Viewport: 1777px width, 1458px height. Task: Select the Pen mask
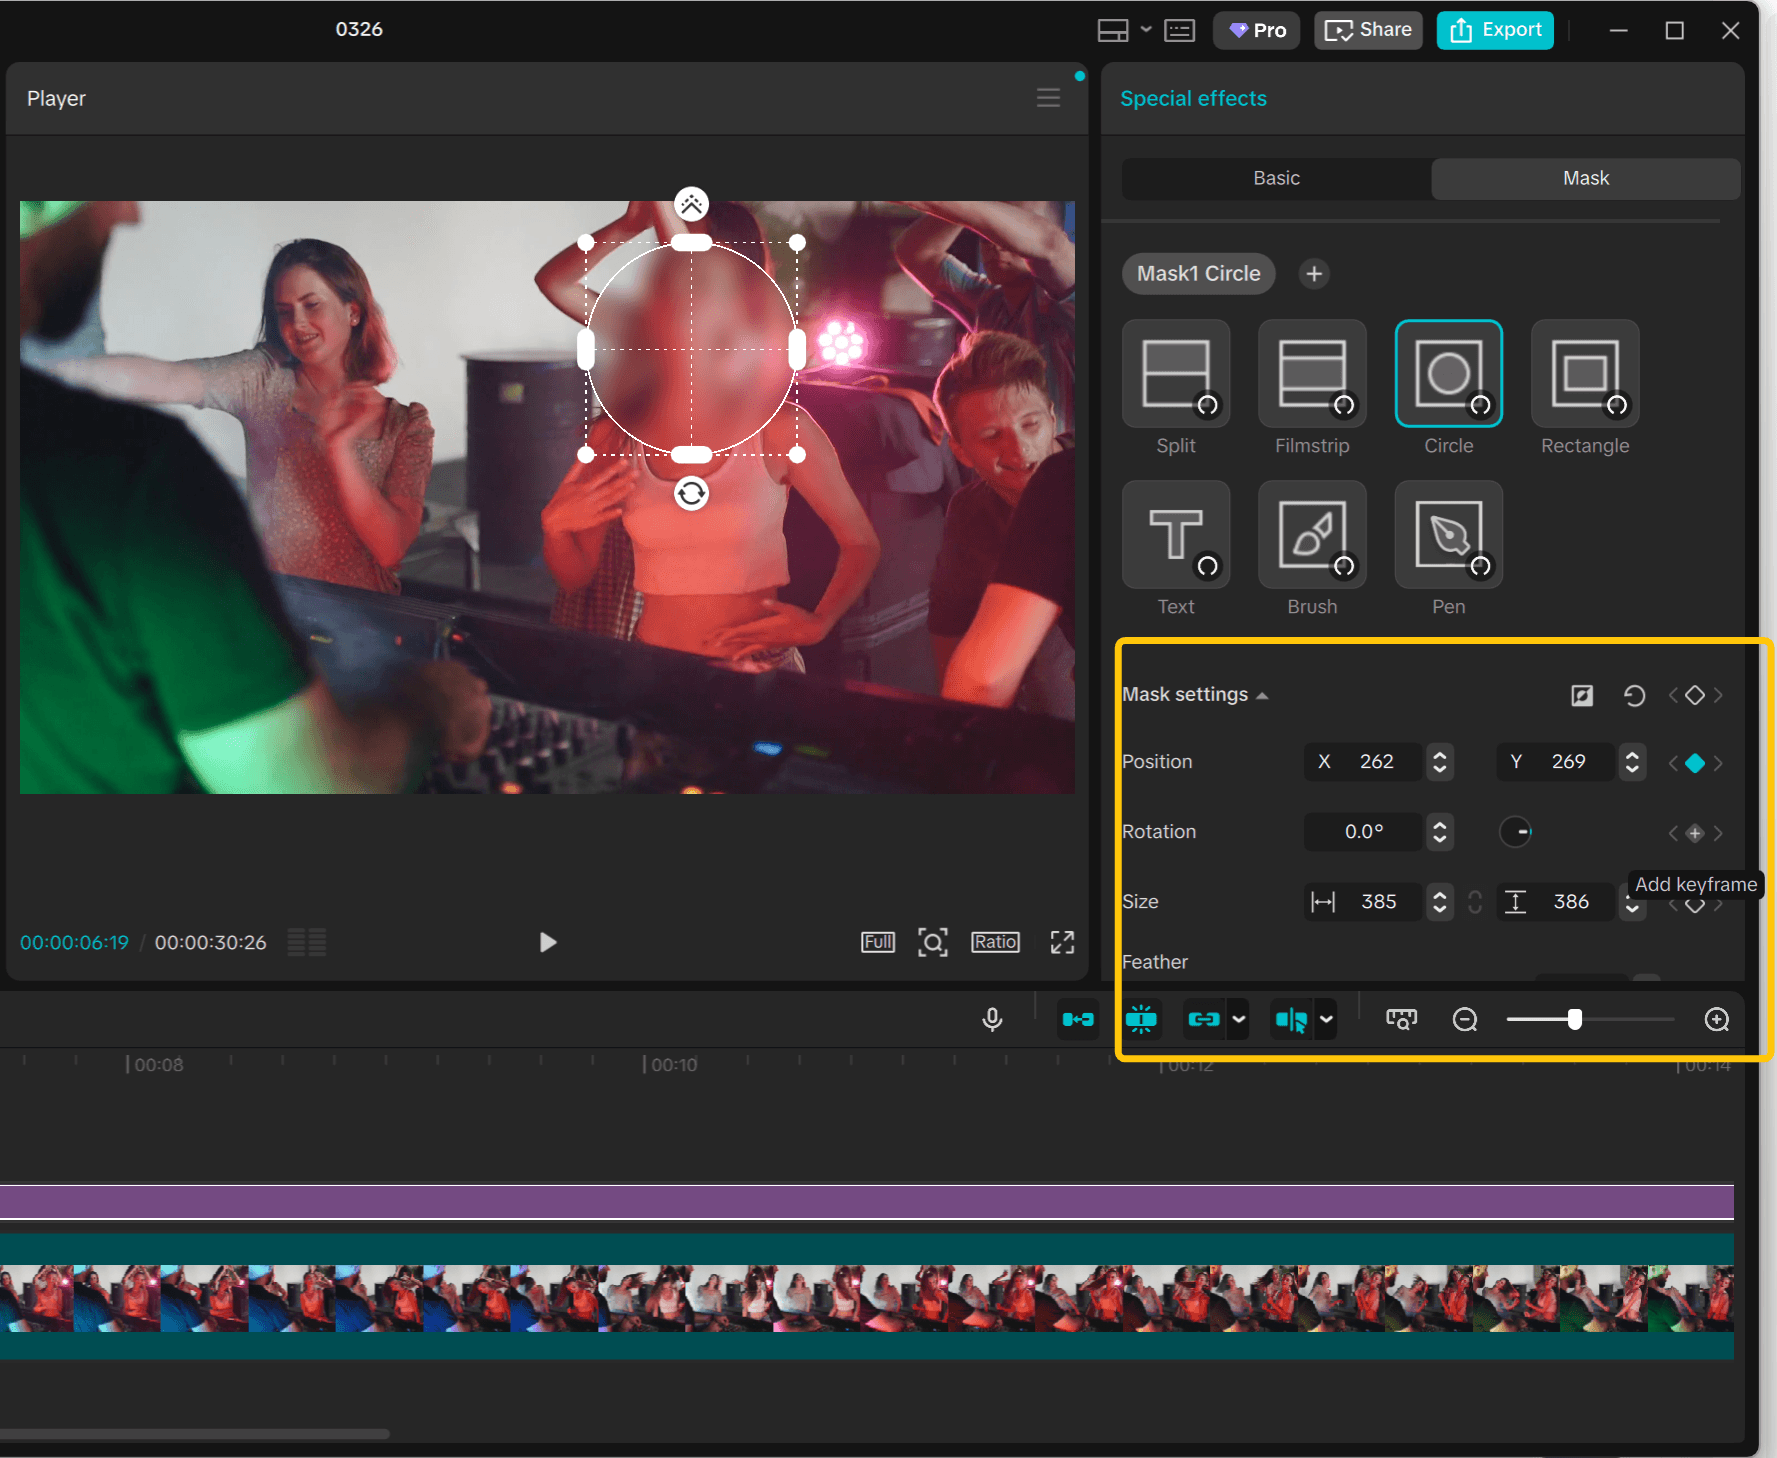pos(1447,534)
